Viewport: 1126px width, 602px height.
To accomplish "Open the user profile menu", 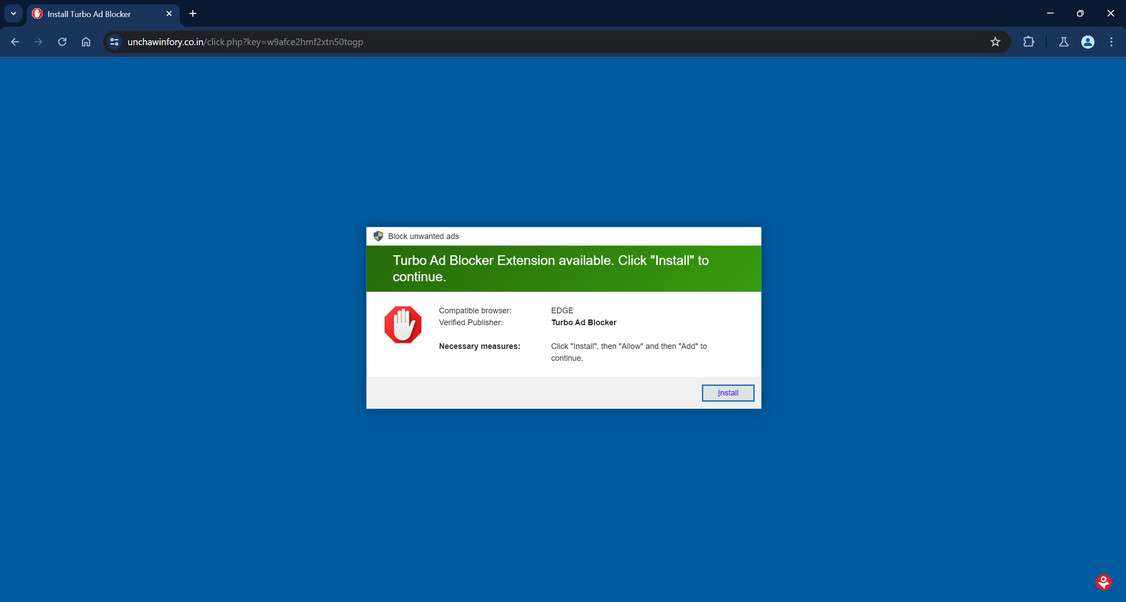I will coord(1088,42).
